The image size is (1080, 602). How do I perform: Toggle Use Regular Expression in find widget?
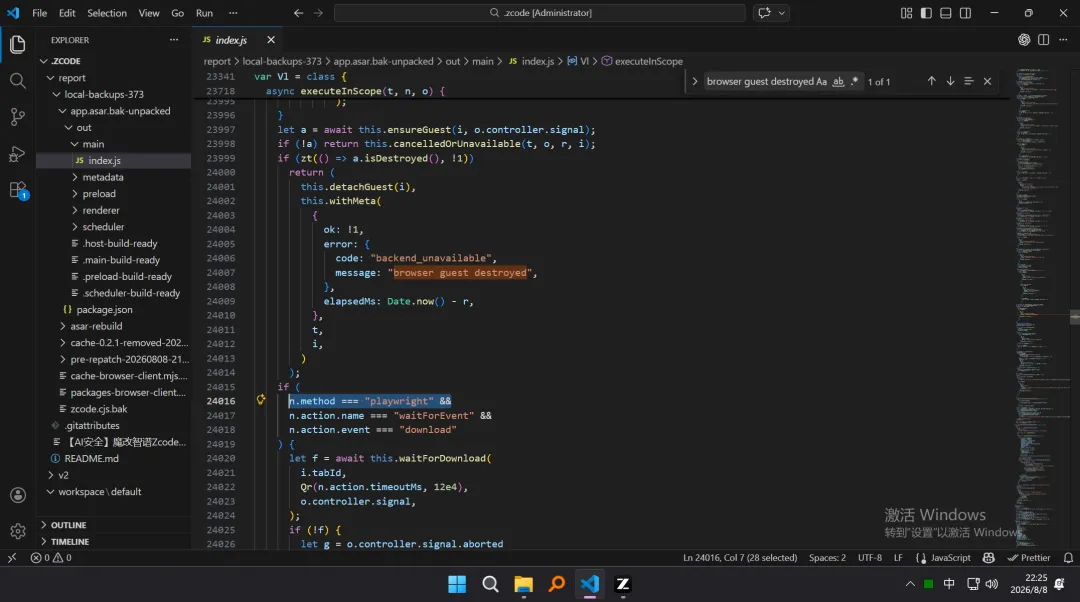tap(855, 81)
